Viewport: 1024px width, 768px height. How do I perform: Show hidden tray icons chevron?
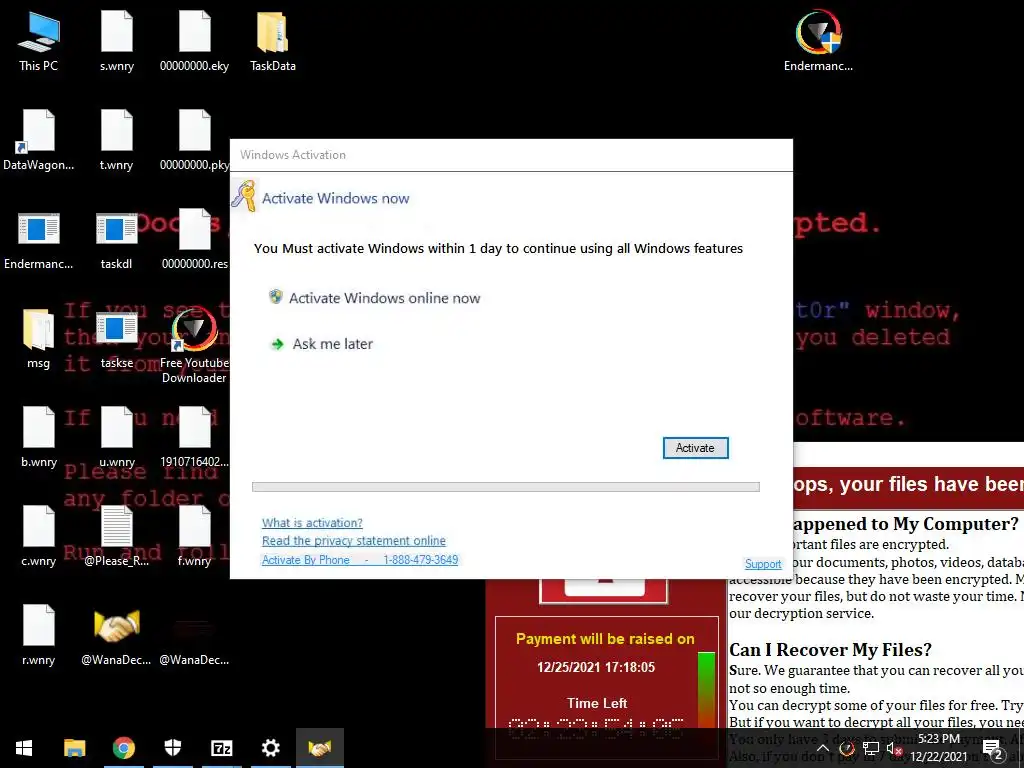click(823, 748)
